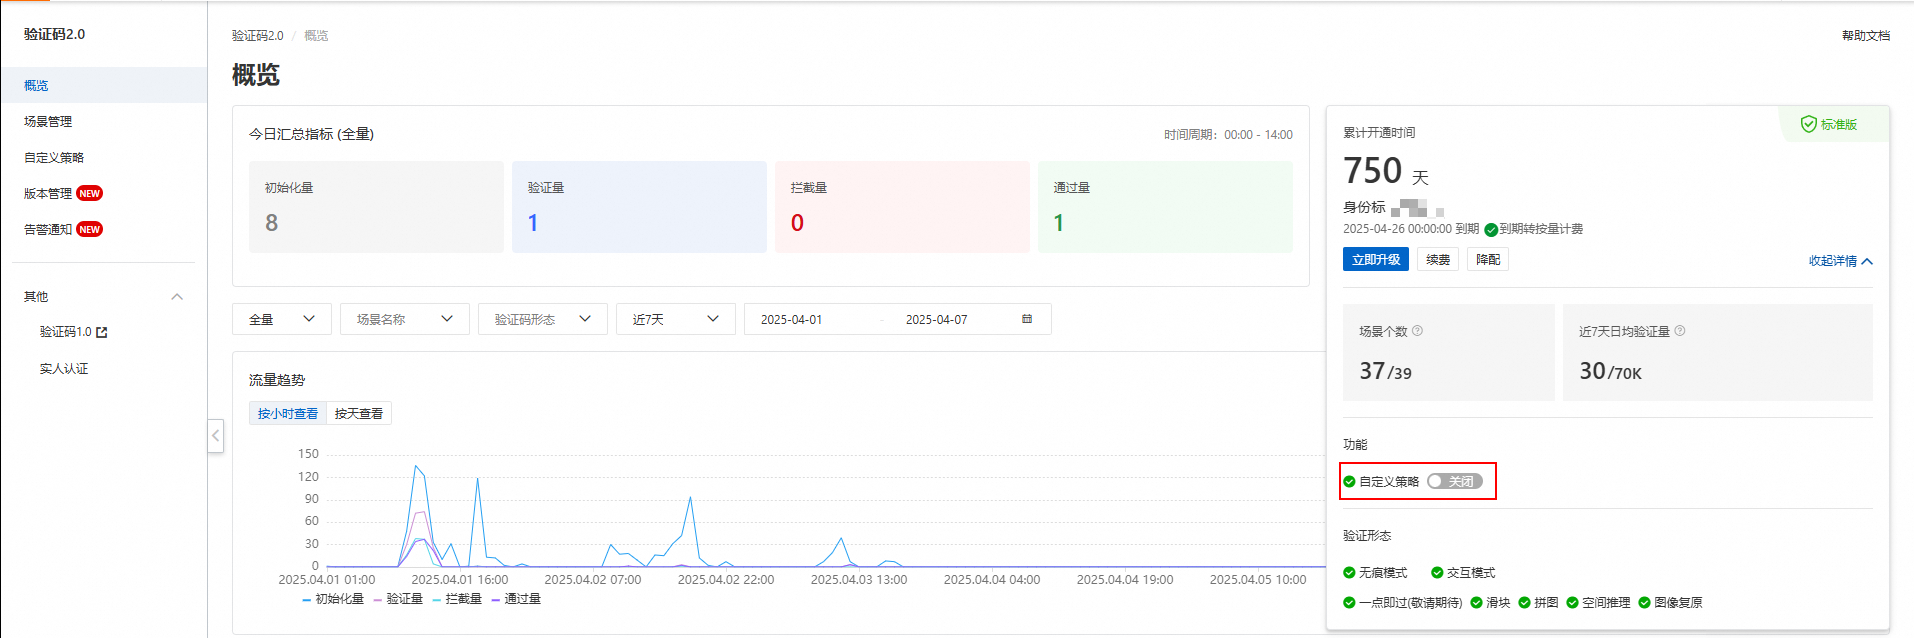The image size is (1914, 638).
Task: Click the help icon next to 近7天日均验证量
Action: point(1680,331)
